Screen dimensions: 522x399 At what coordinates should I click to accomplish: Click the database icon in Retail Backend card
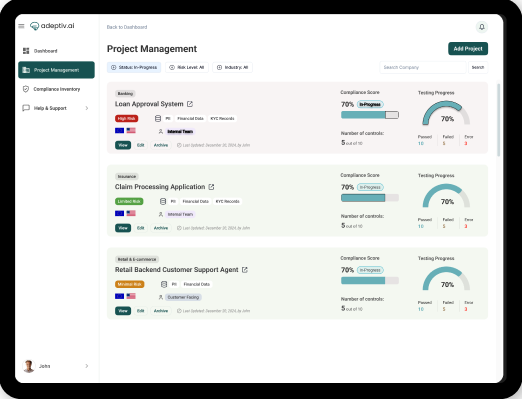coord(164,284)
